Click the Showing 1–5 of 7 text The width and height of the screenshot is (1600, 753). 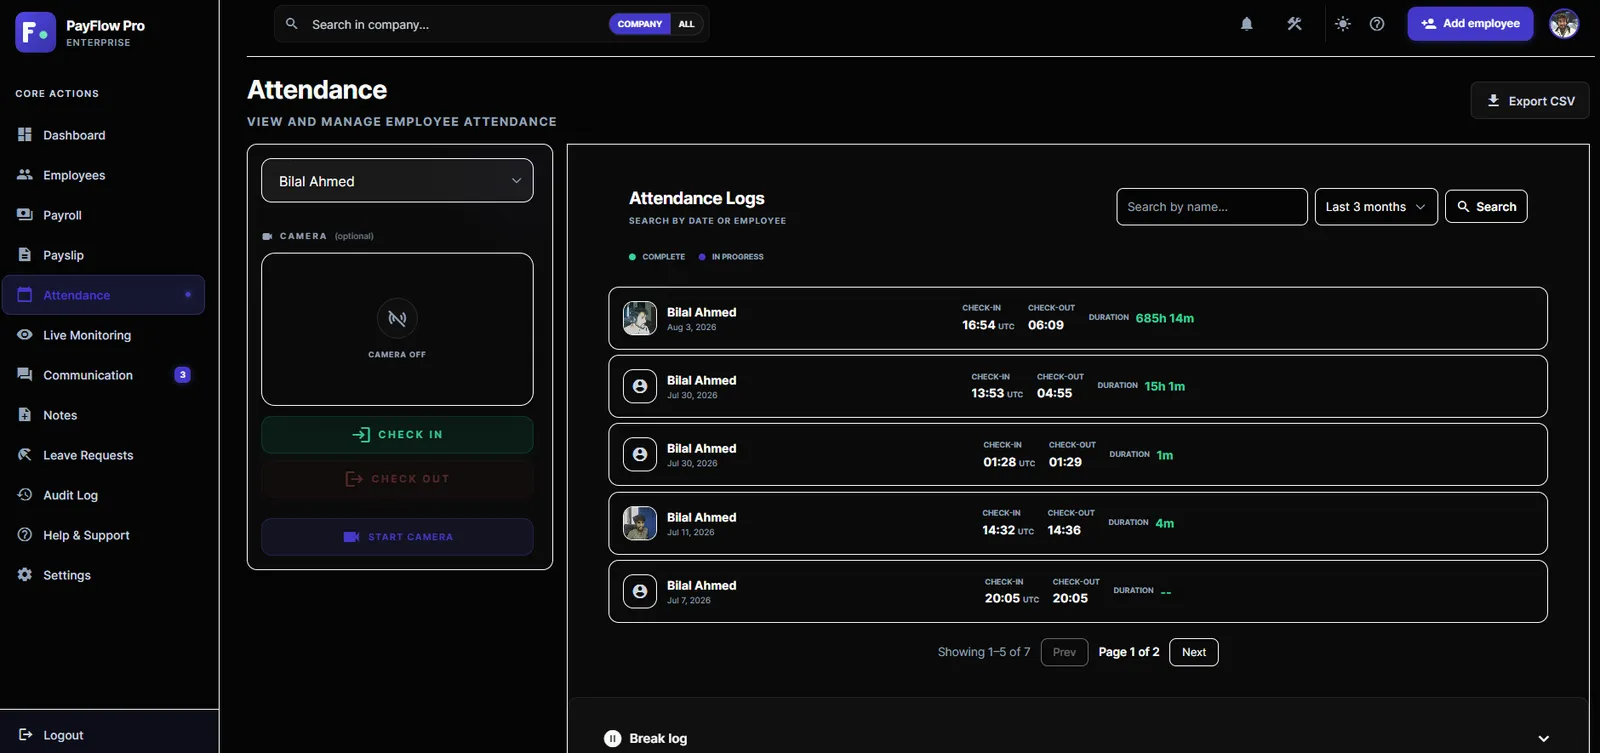[x=984, y=652]
